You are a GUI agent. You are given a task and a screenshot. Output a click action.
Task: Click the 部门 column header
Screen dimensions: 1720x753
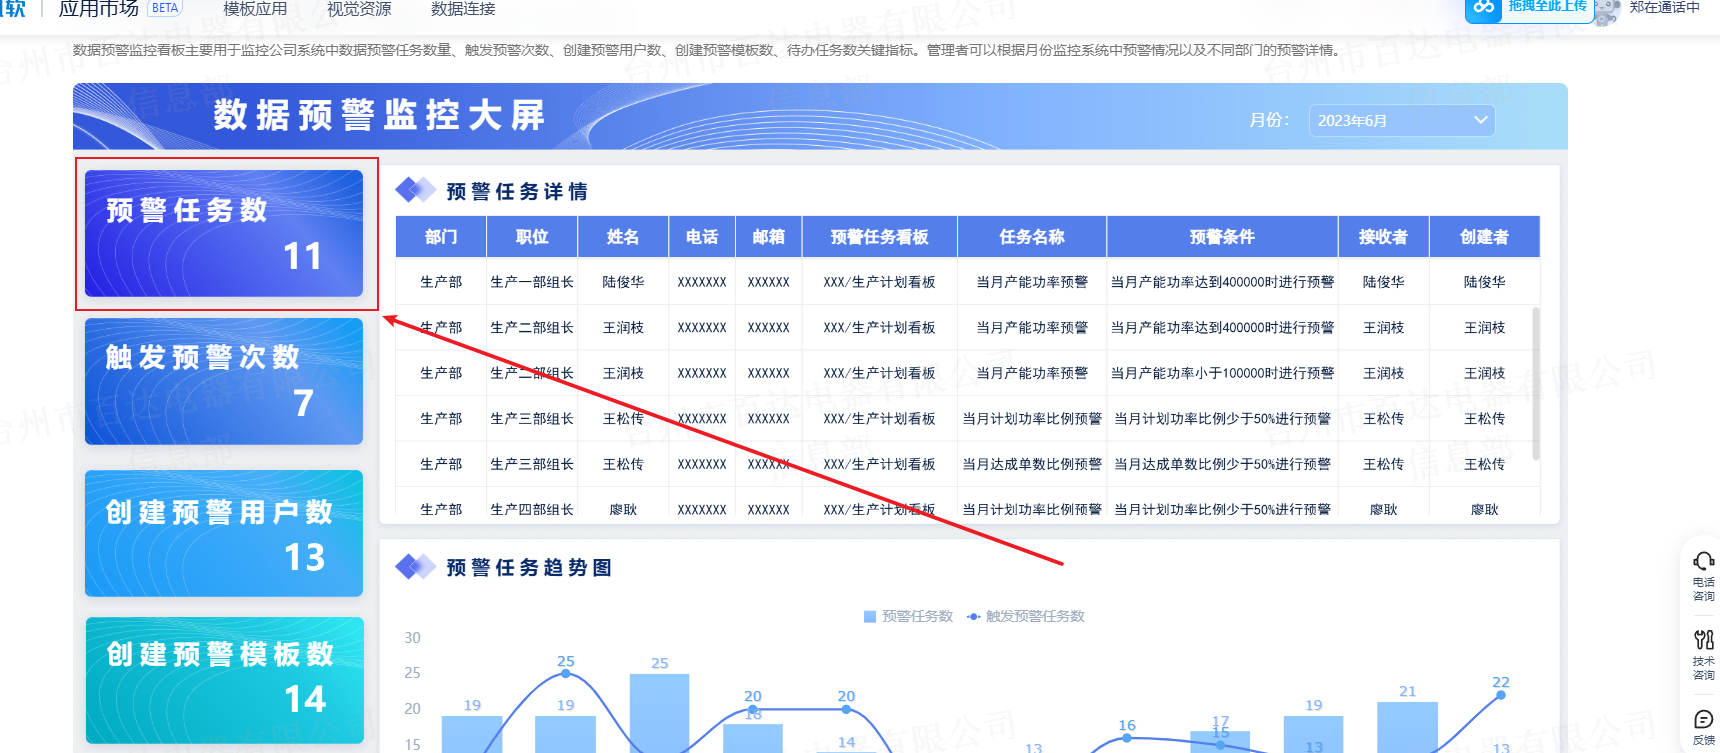(441, 237)
